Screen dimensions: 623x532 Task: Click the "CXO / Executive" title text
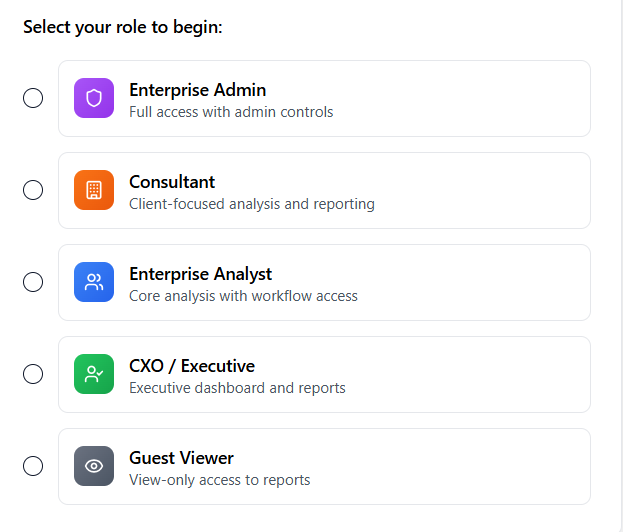(x=192, y=366)
